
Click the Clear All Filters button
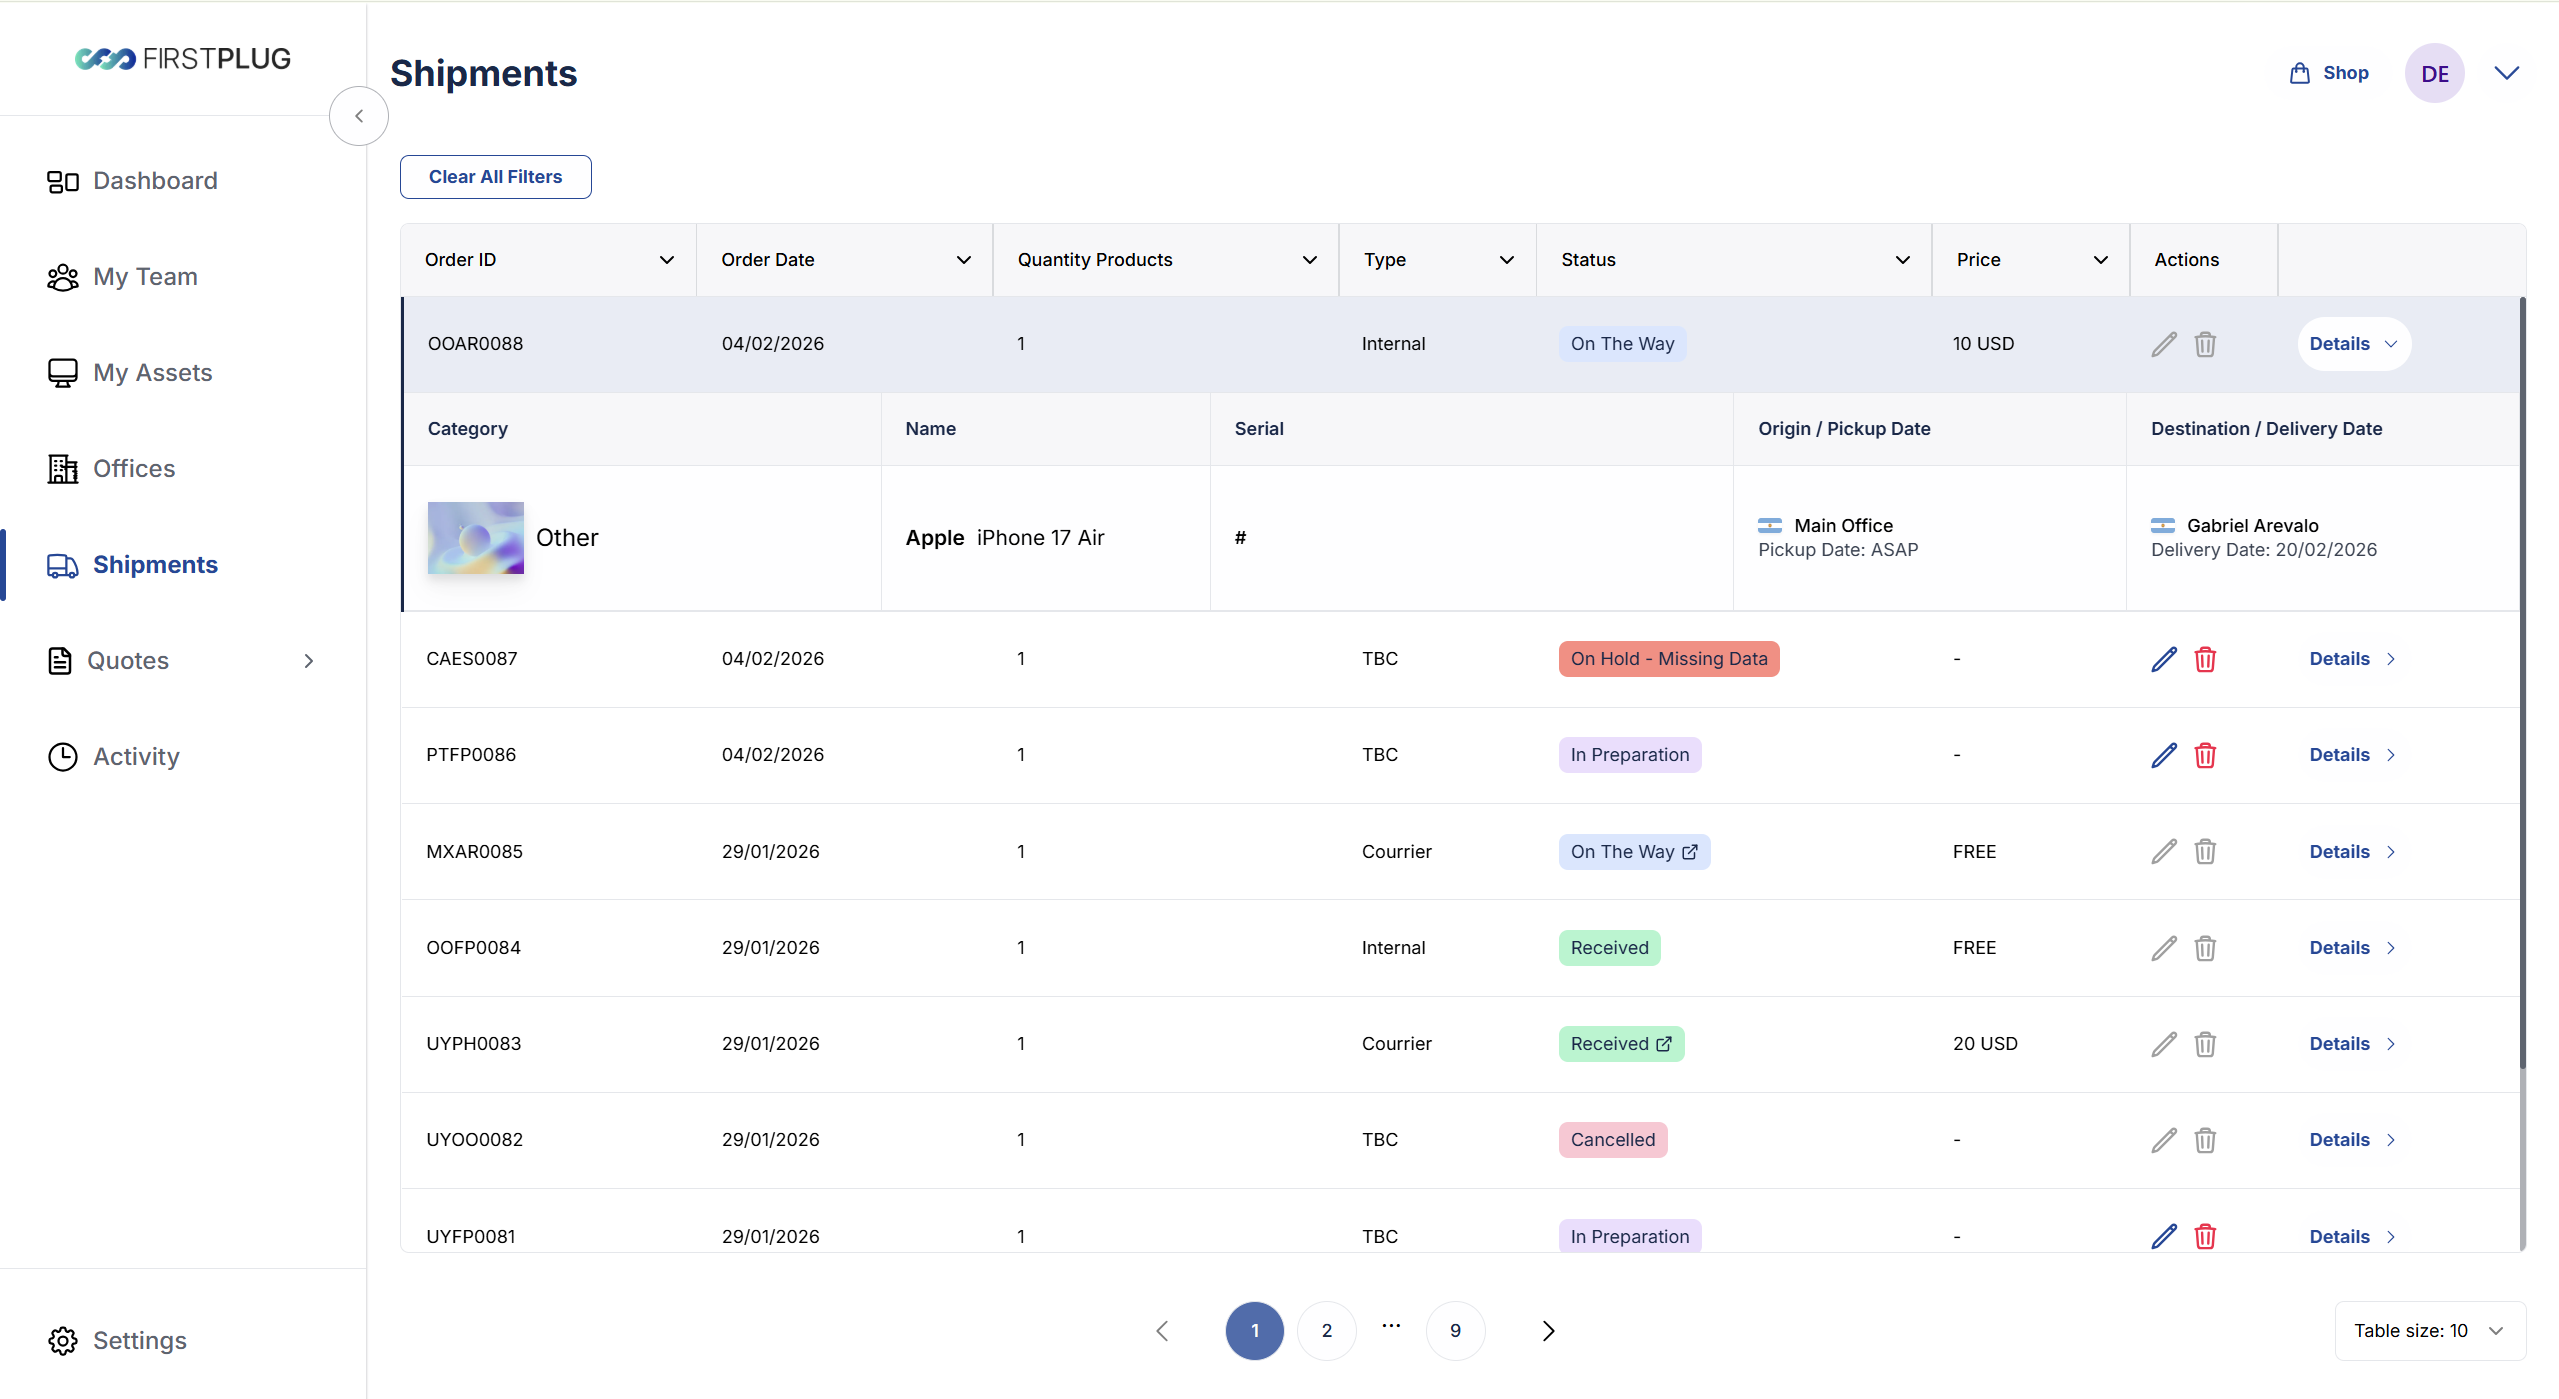tap(495, 177)
